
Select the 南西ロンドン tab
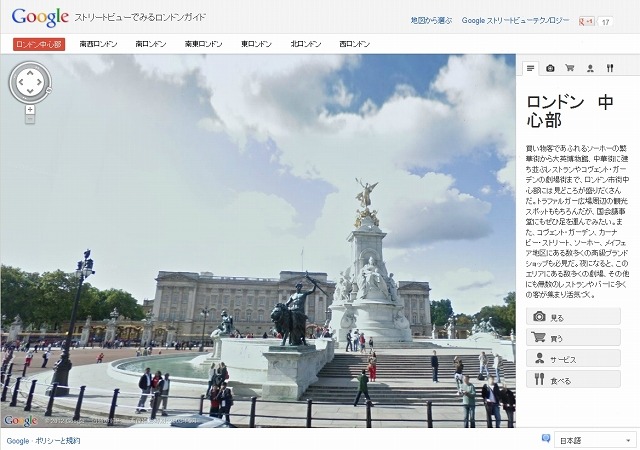click(98, 44)
